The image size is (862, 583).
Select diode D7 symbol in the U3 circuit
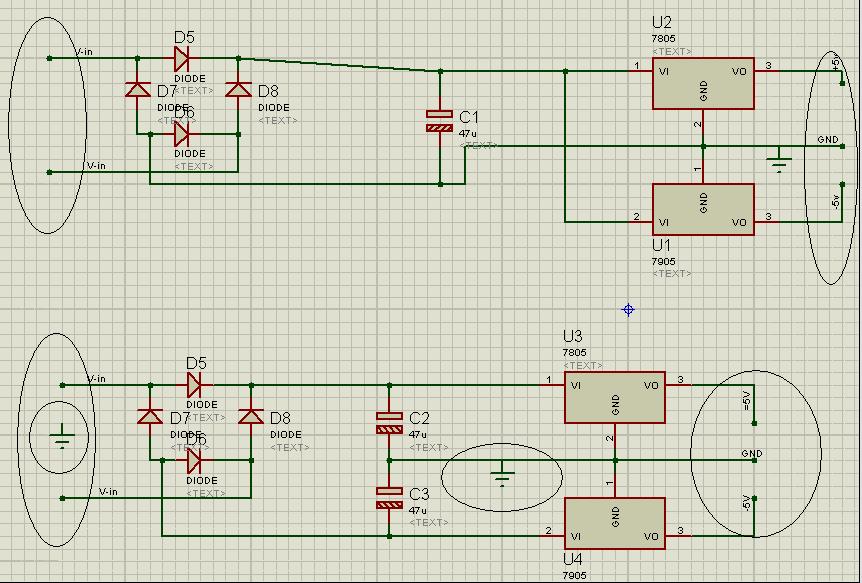click(x=150, y=416)
